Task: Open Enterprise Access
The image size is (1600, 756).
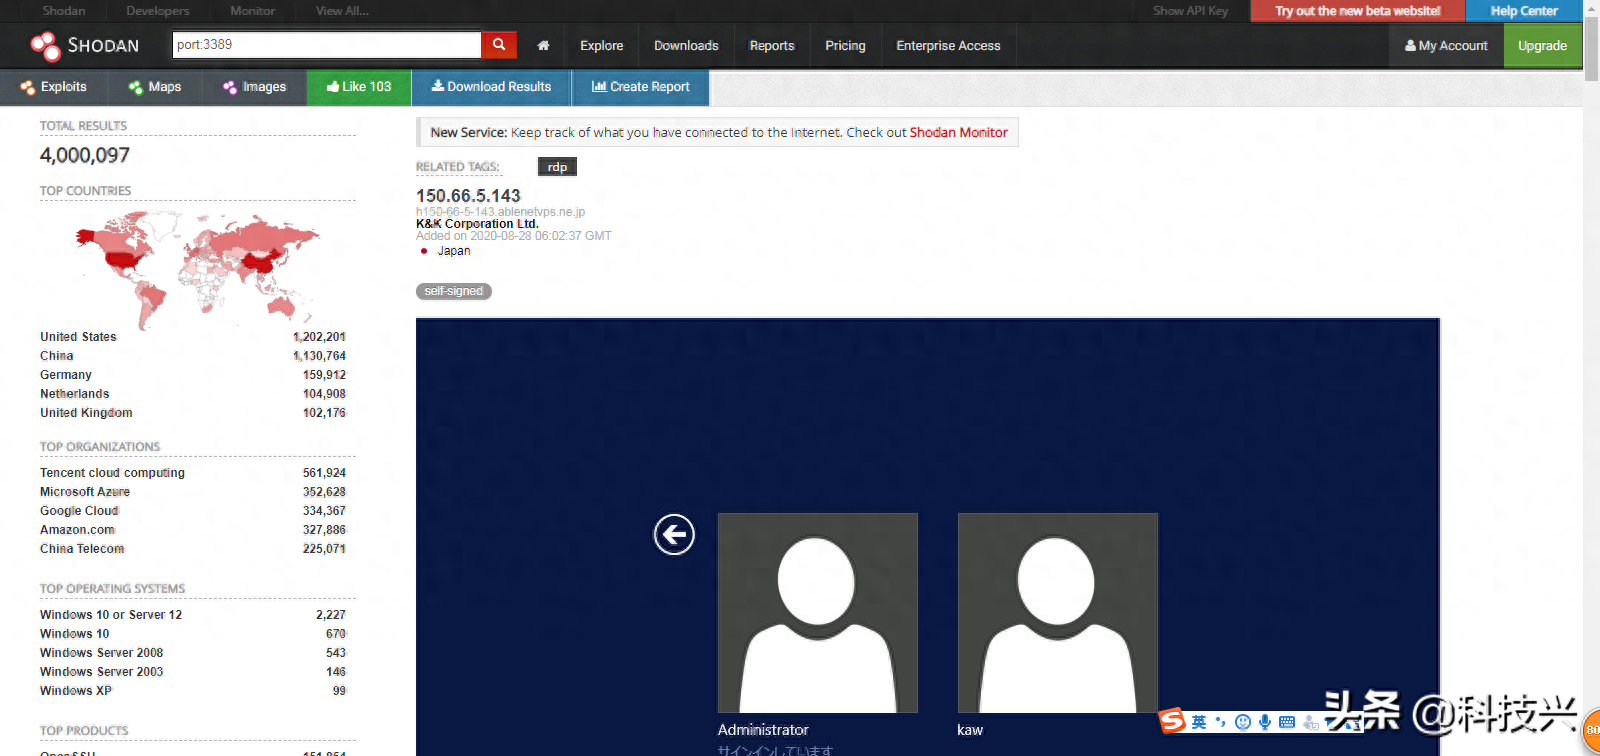Action: 948,46
